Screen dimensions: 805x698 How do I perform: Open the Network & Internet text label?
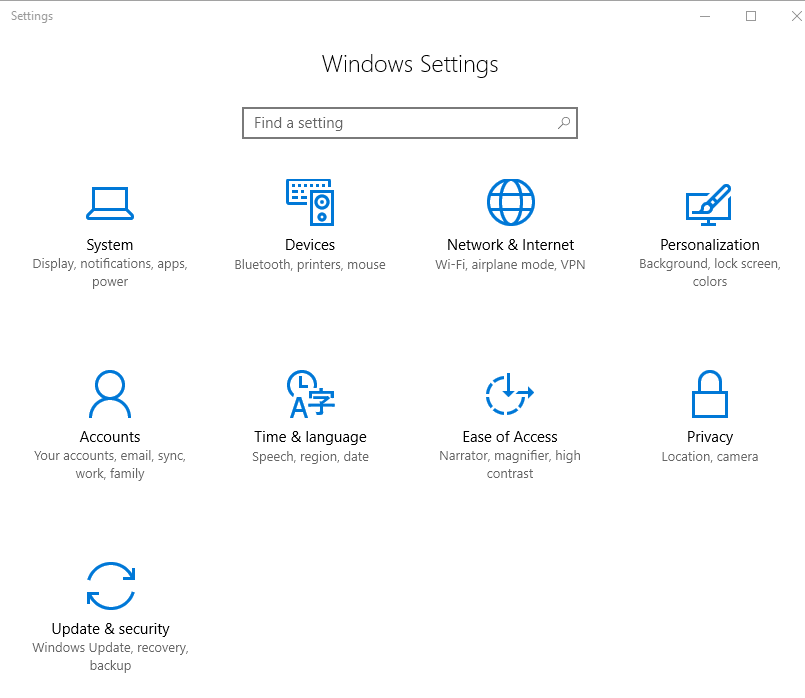tap(510, 245)
